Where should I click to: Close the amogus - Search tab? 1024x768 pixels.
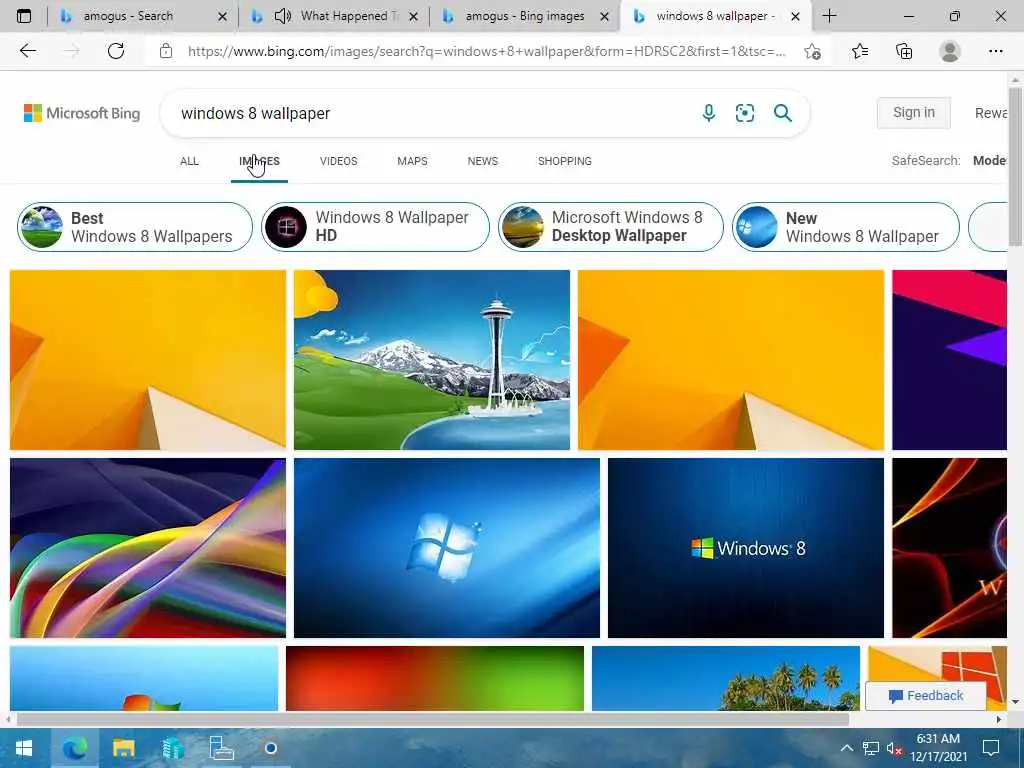(x=222, y=16)
